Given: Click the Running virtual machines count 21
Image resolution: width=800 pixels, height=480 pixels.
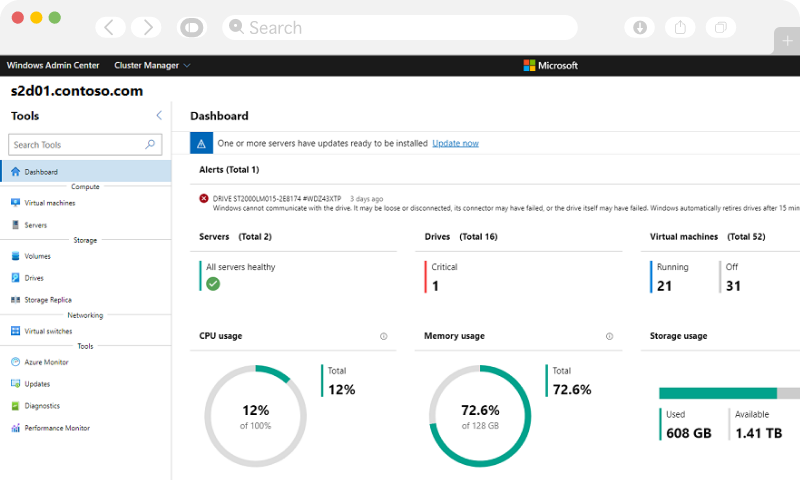Looking at the screenshot, I should tap(664, 286).
